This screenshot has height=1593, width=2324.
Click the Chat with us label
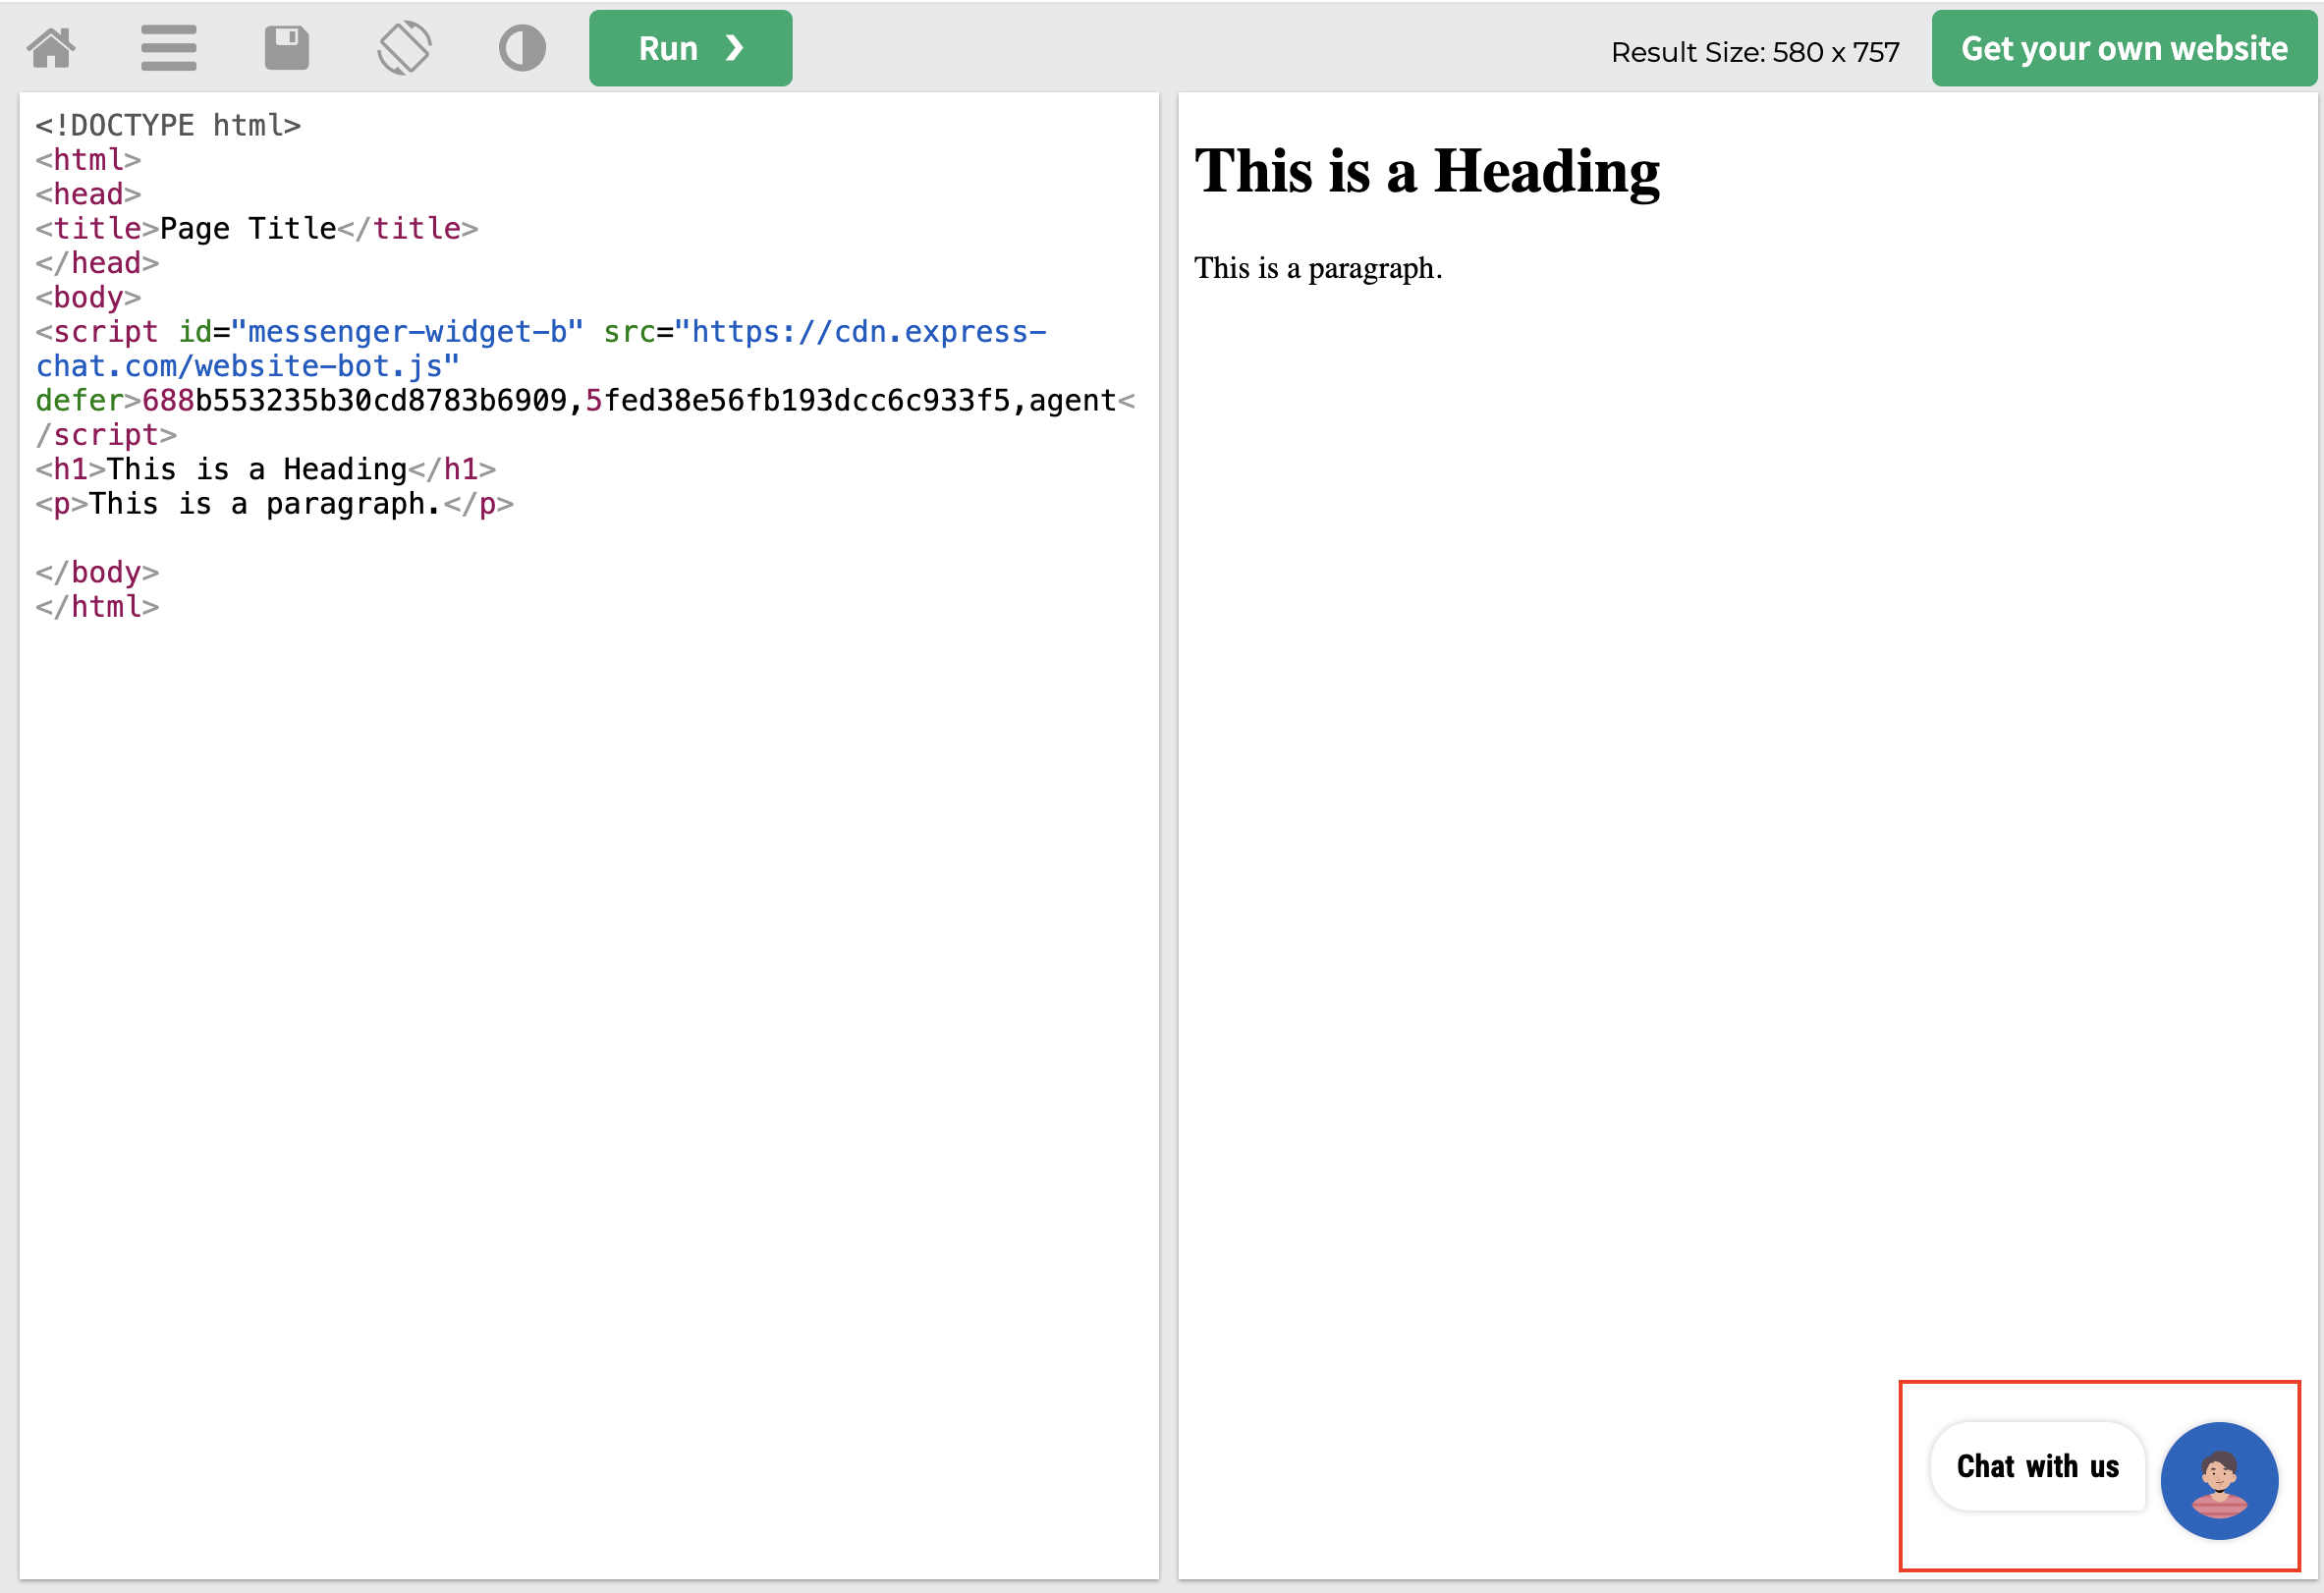point(2037,1466)
